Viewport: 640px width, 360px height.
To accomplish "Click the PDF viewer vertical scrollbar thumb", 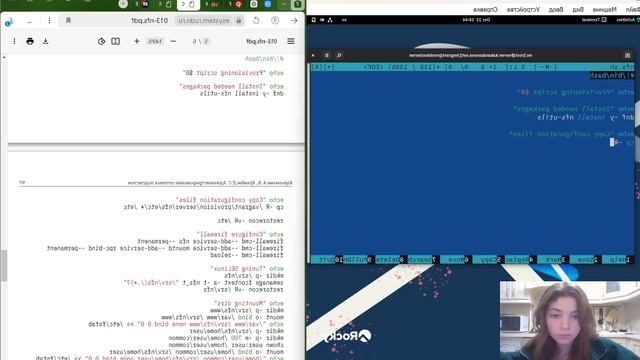I will pyautogui.click(x=4, y=265).
